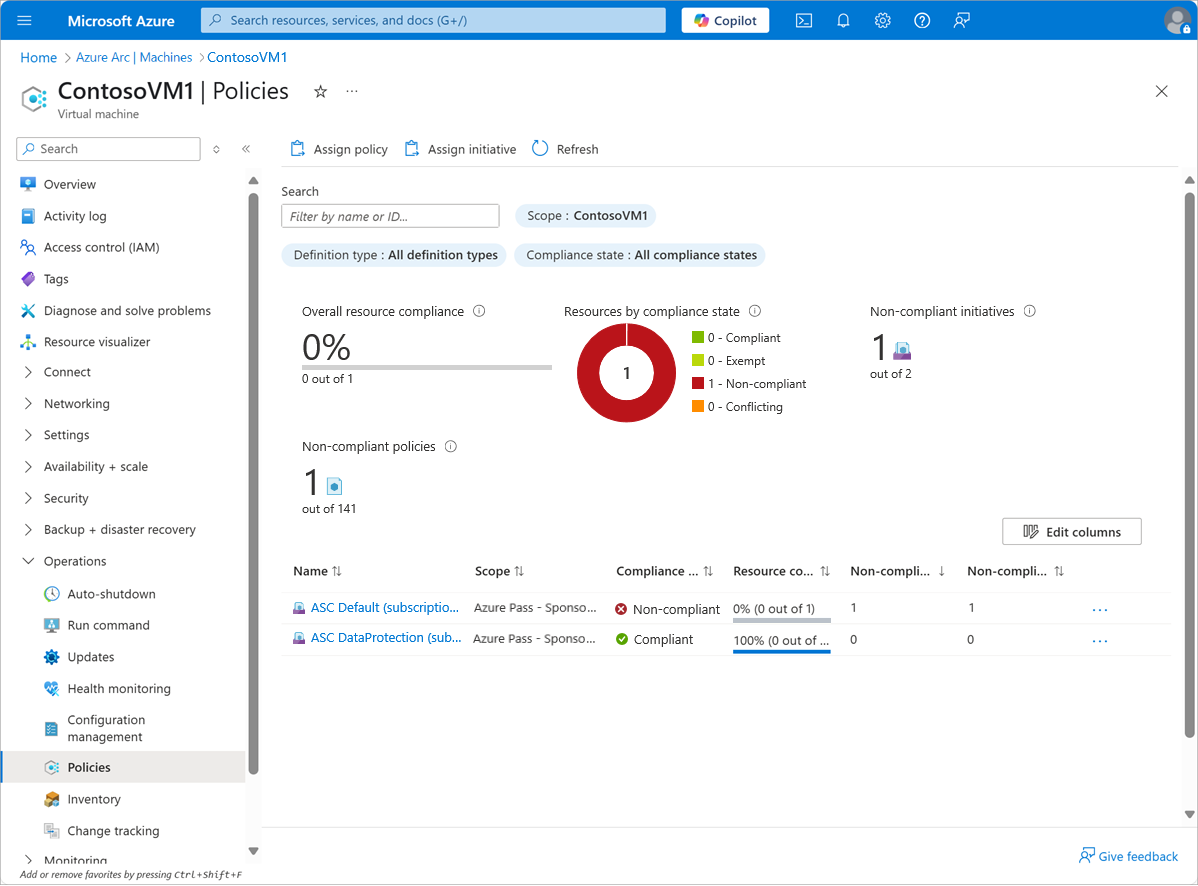Click Assign policy
1198x886 pixels.
[x=339, y=149]
